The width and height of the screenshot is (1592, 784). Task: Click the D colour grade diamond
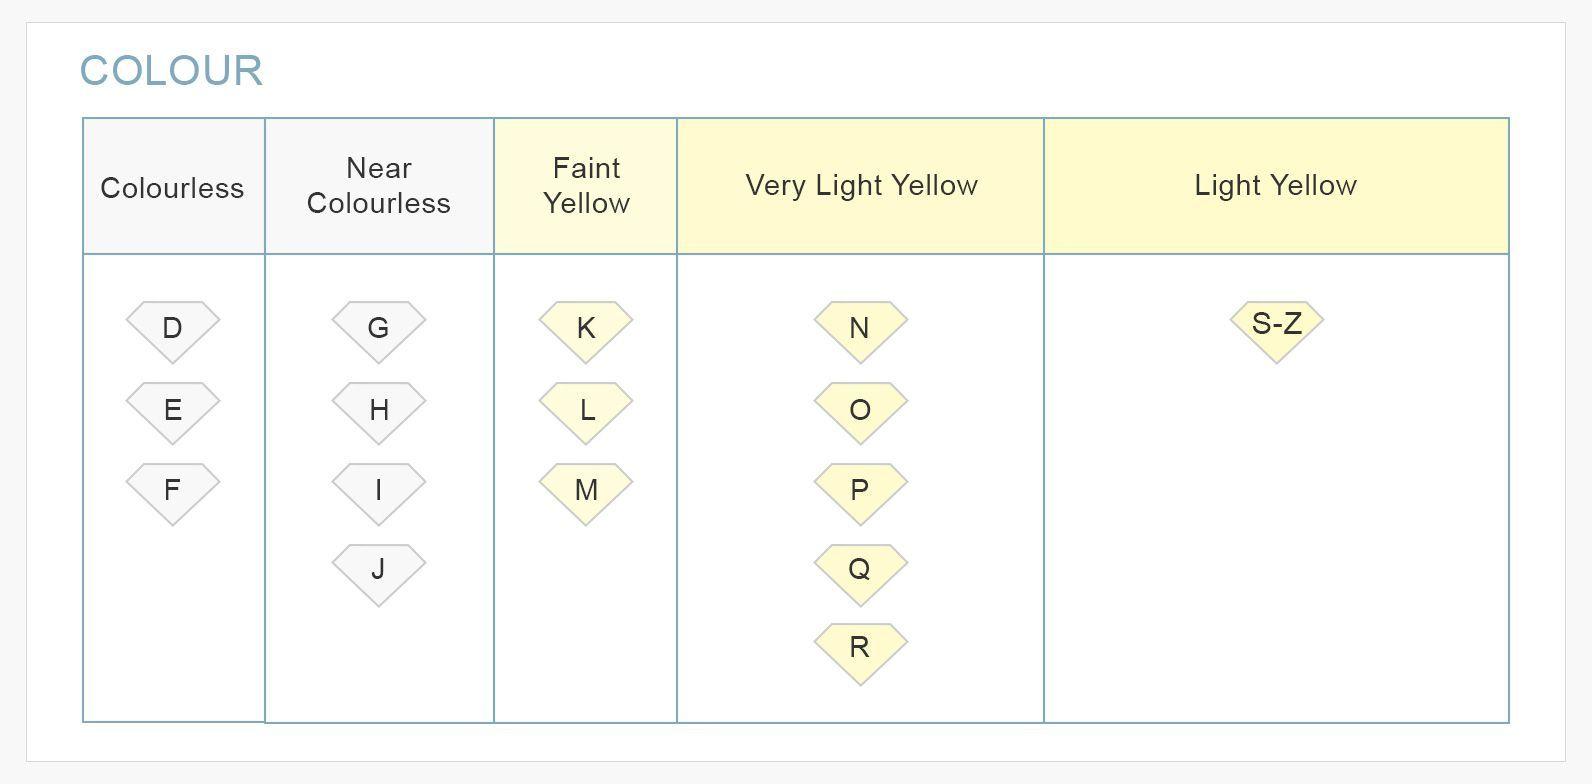click(x=172, y=329)
